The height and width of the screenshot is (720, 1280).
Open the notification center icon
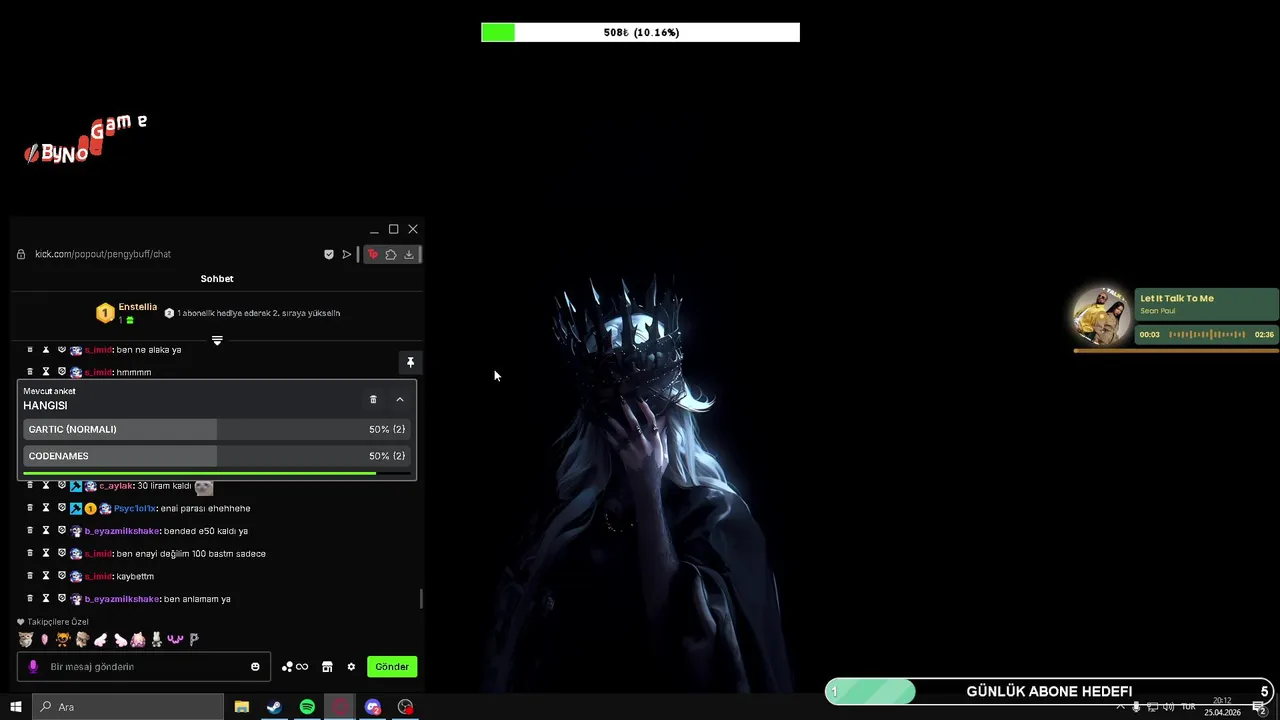point(1259,707)
